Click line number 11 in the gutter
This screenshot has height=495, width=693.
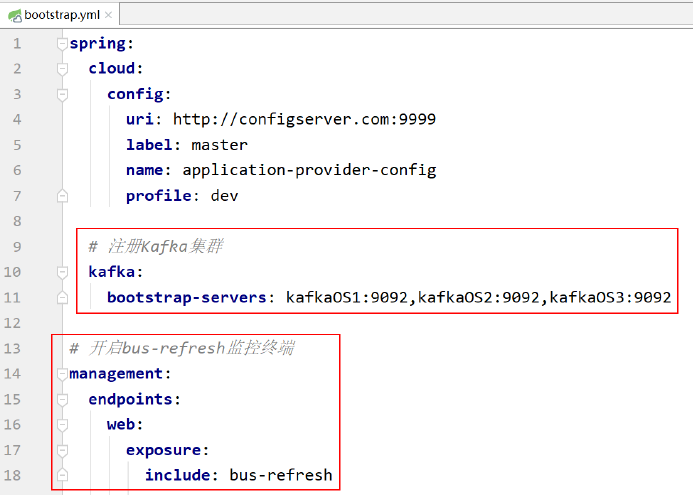point(13,297)
